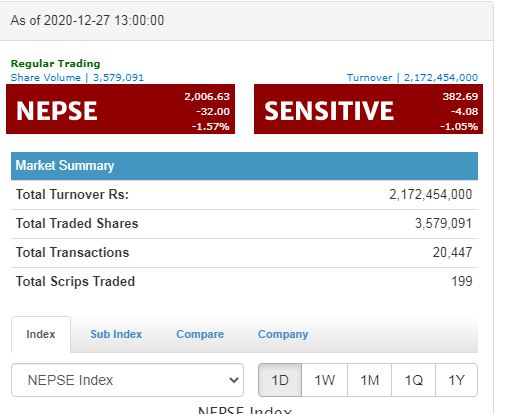The height and width of the screenshot is (414, 529).
Task: Select the Total Scrips Traded row
Action: 245,282
